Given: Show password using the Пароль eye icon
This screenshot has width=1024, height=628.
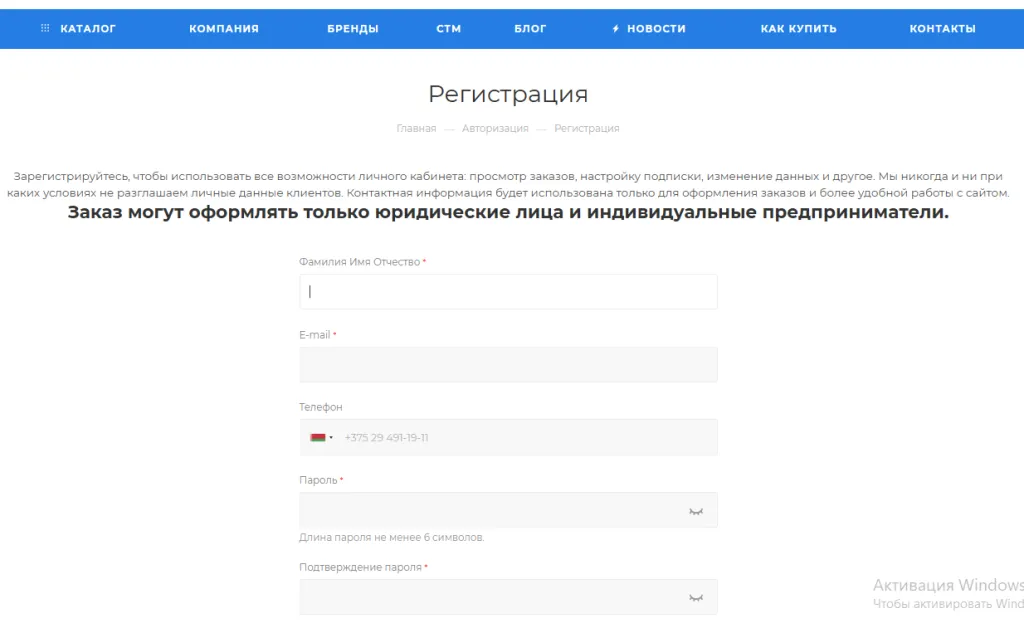Looking at the screenshot, I should tap(696, 511).
